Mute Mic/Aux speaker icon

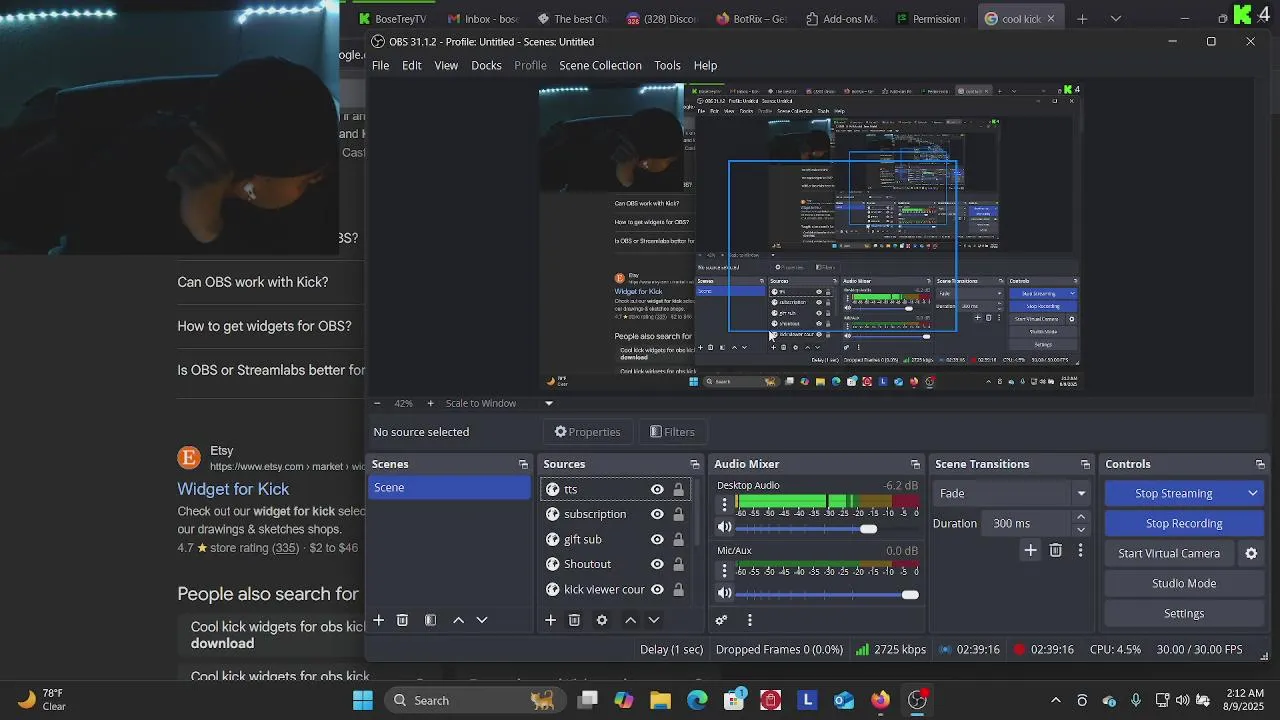tap(725, 593)
